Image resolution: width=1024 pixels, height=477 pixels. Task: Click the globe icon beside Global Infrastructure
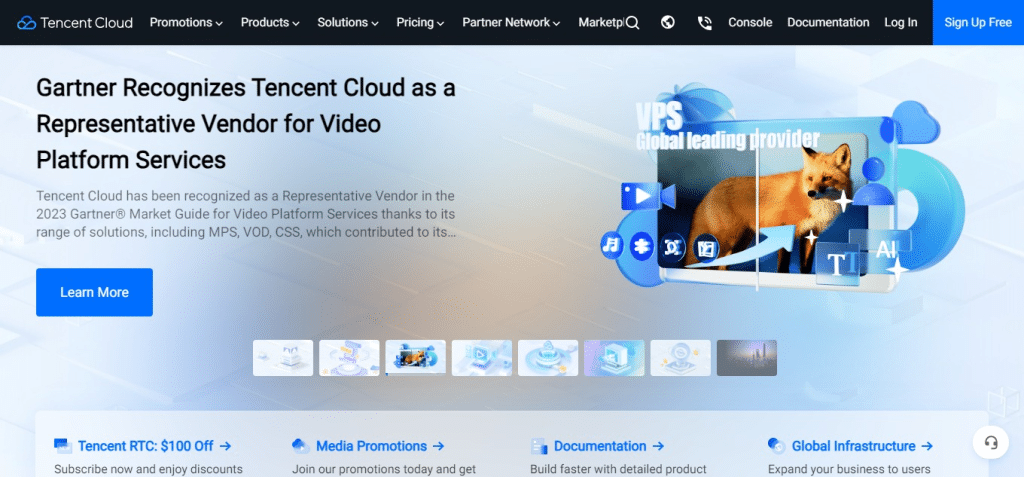pyautogui.click(x=776, y=446)
